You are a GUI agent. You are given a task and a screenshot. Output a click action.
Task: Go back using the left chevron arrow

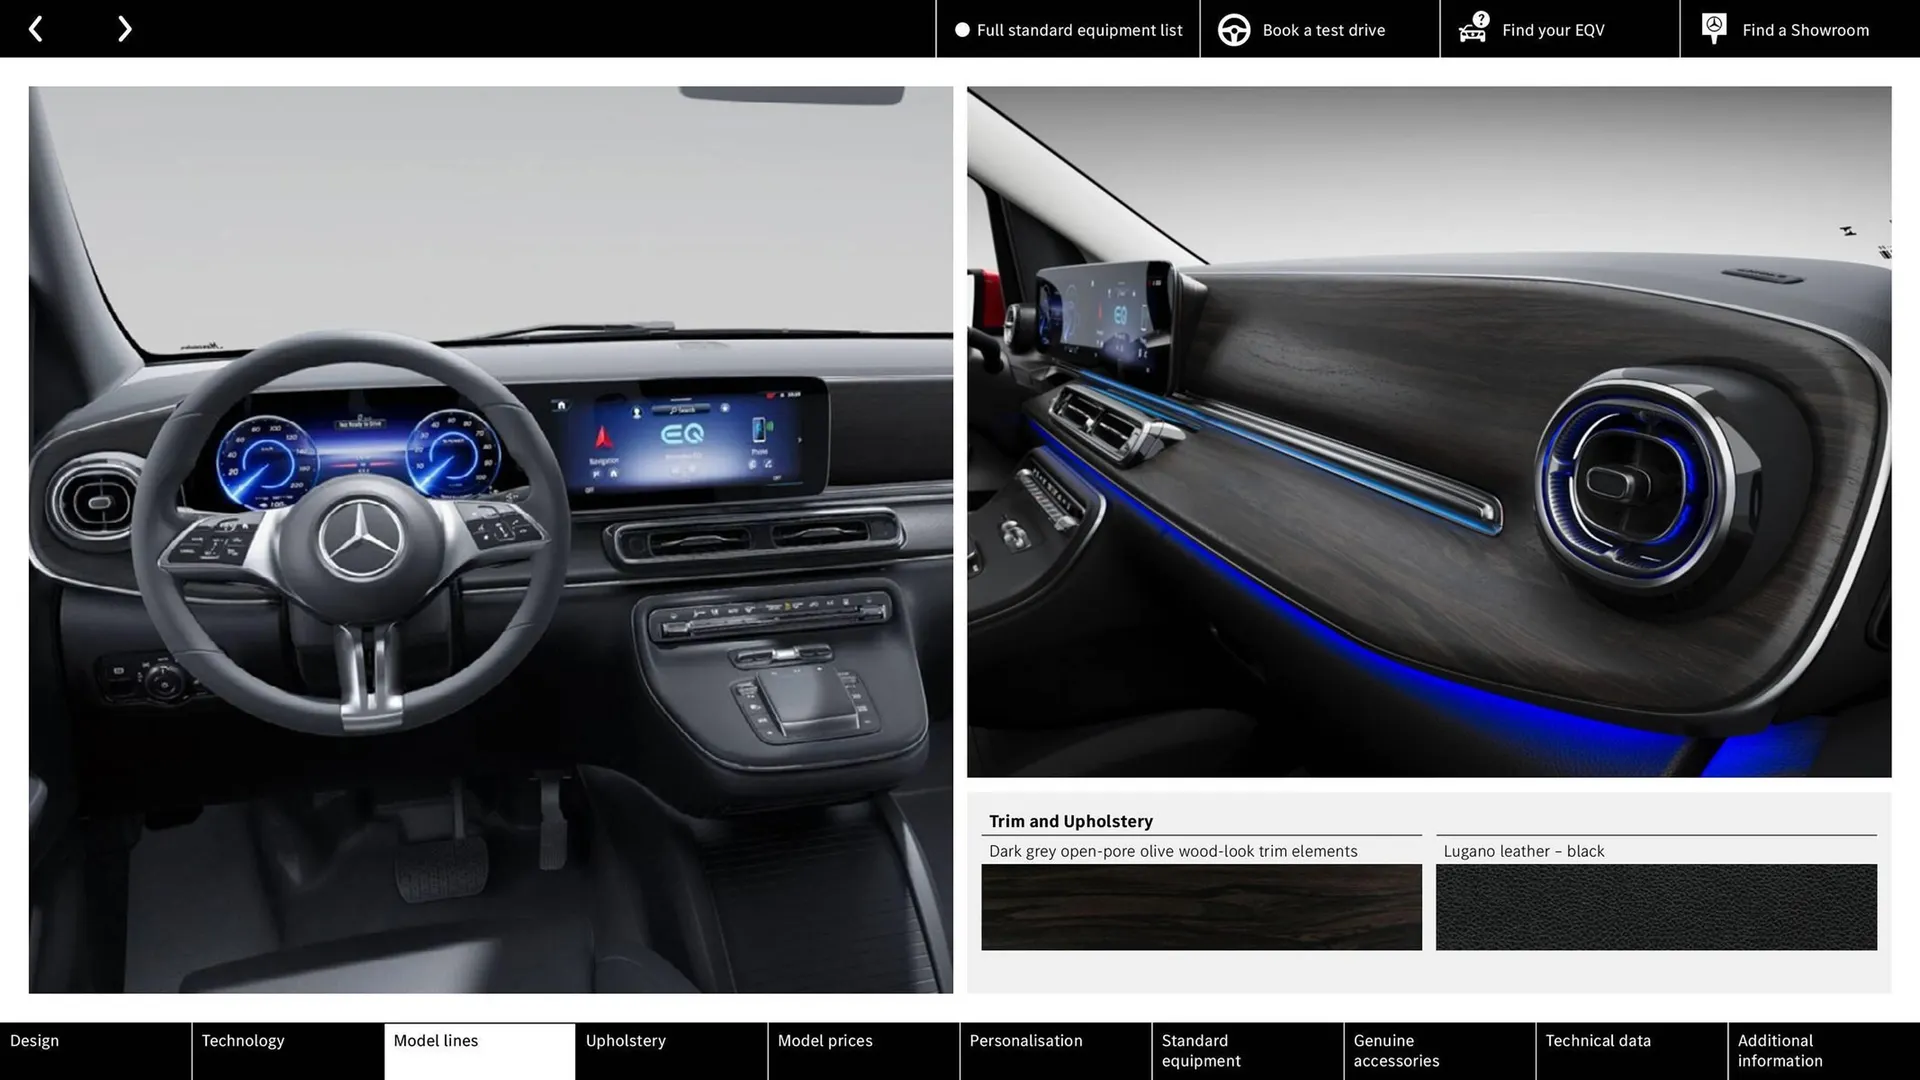pos(36,29)
